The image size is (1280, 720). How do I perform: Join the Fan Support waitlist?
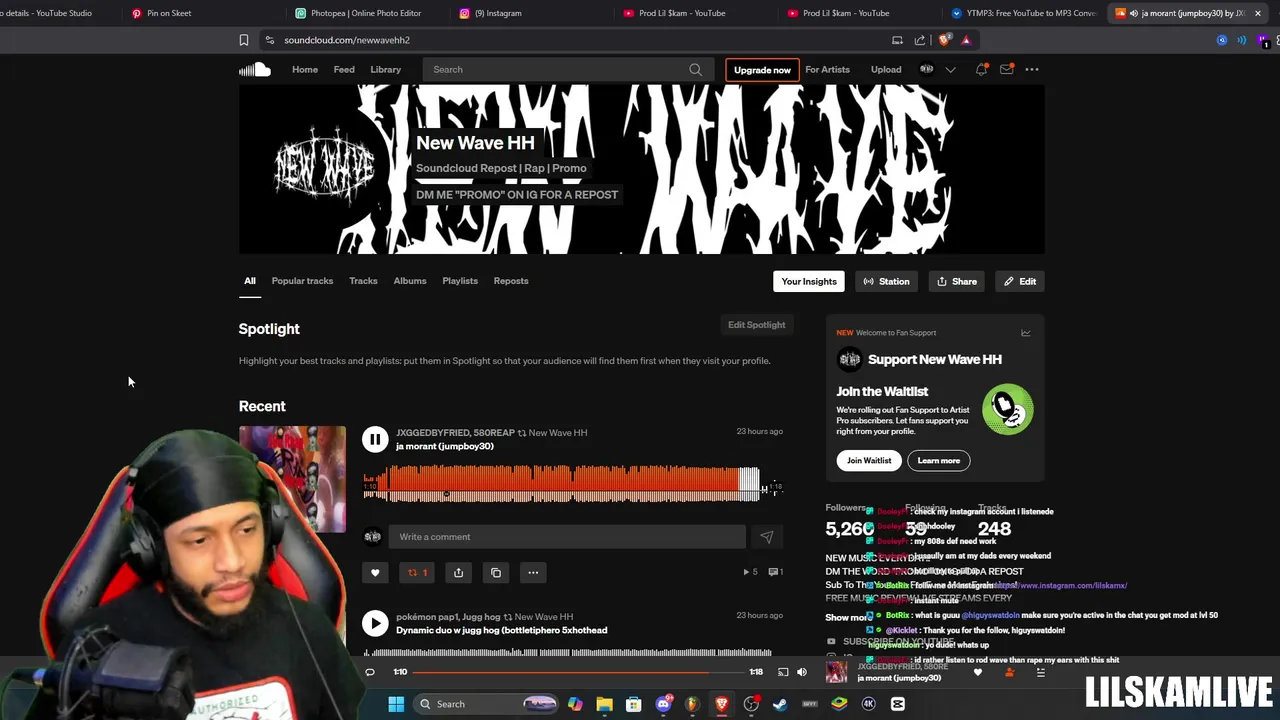[869, 461]
